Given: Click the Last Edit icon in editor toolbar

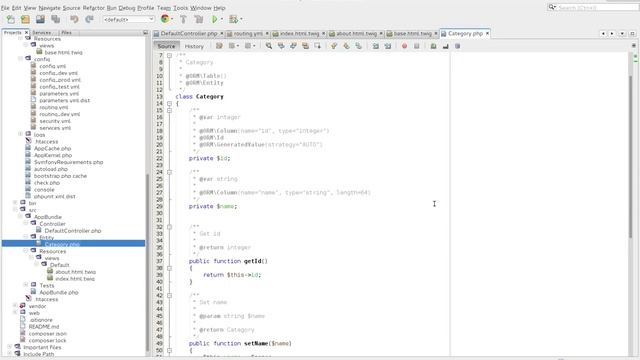Looking at the screenshot, I should tap(219, 46).
